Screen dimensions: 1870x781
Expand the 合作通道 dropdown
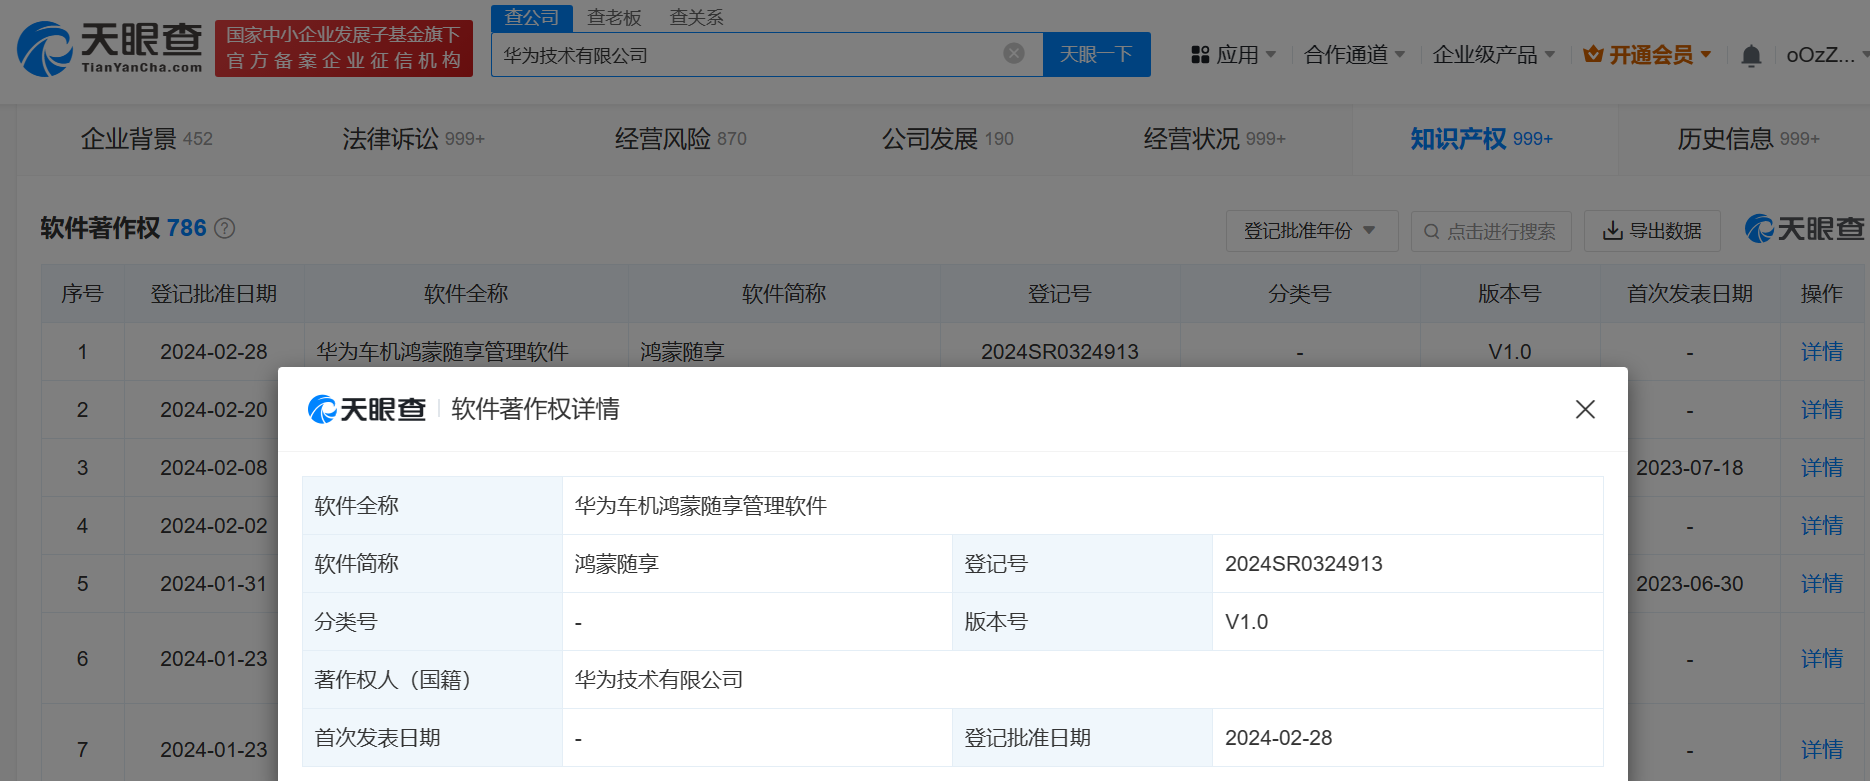click(x=1354, y=55)
